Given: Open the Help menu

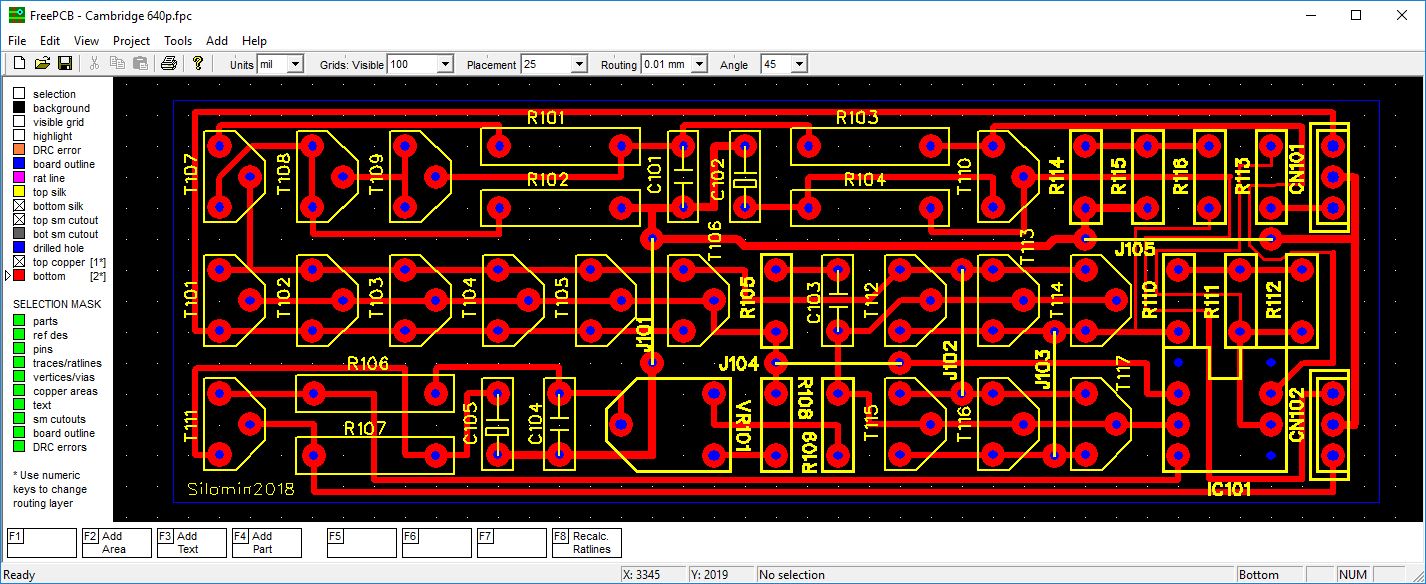Looking at the screenshot, I should 254,41.
